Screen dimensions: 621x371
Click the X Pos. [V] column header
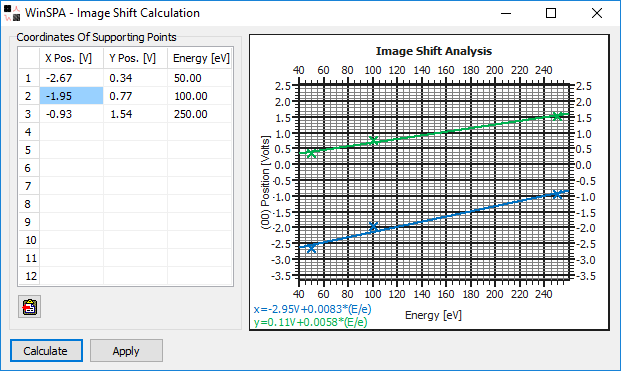click(x=71, y=58)
